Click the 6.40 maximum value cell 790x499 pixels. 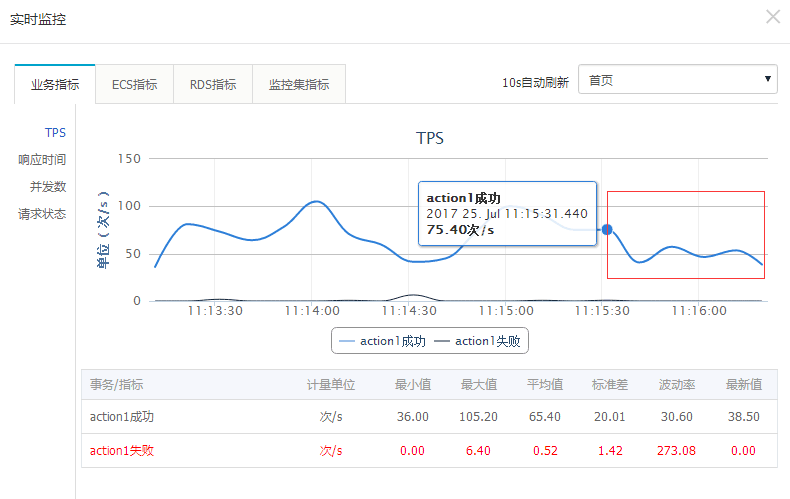click(478, 451)
